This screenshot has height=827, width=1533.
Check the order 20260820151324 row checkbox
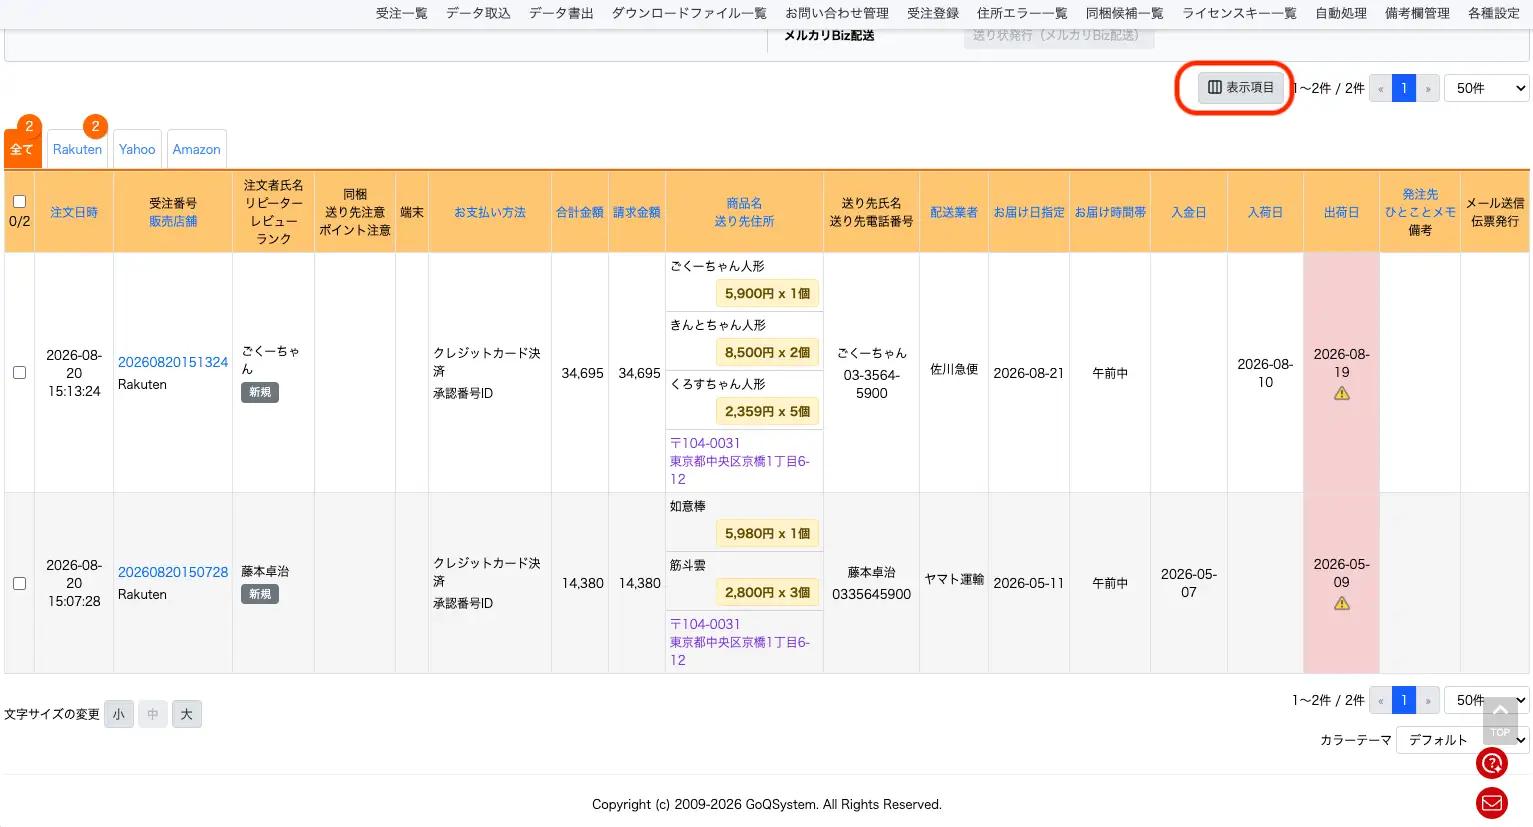point(19,372)
